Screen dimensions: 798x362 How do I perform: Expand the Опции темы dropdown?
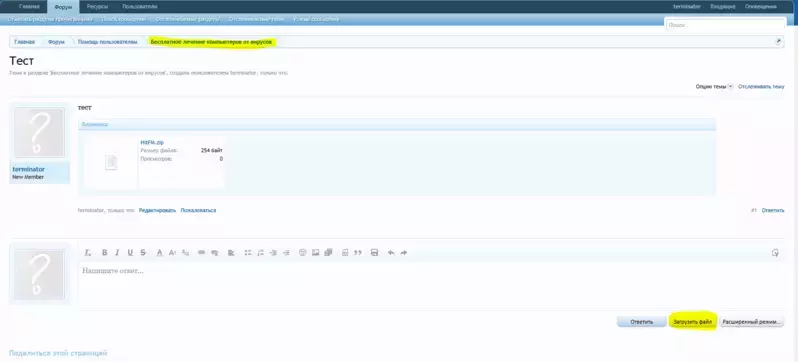pos(714,87)
